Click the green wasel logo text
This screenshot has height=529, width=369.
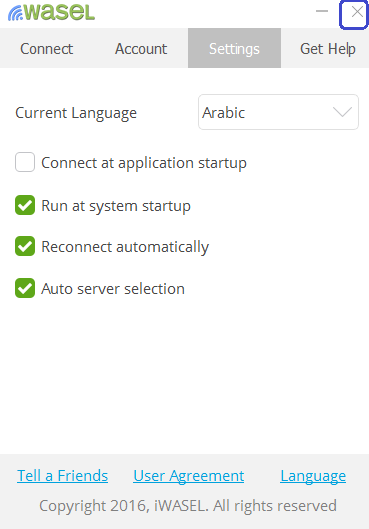[x=60, y=12]
